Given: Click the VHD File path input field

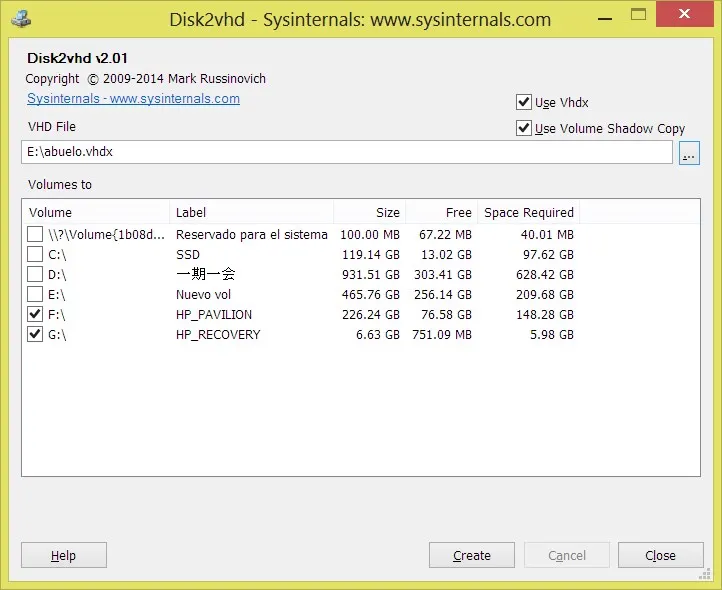Looking at the screenshot, I should coord(346,152).
